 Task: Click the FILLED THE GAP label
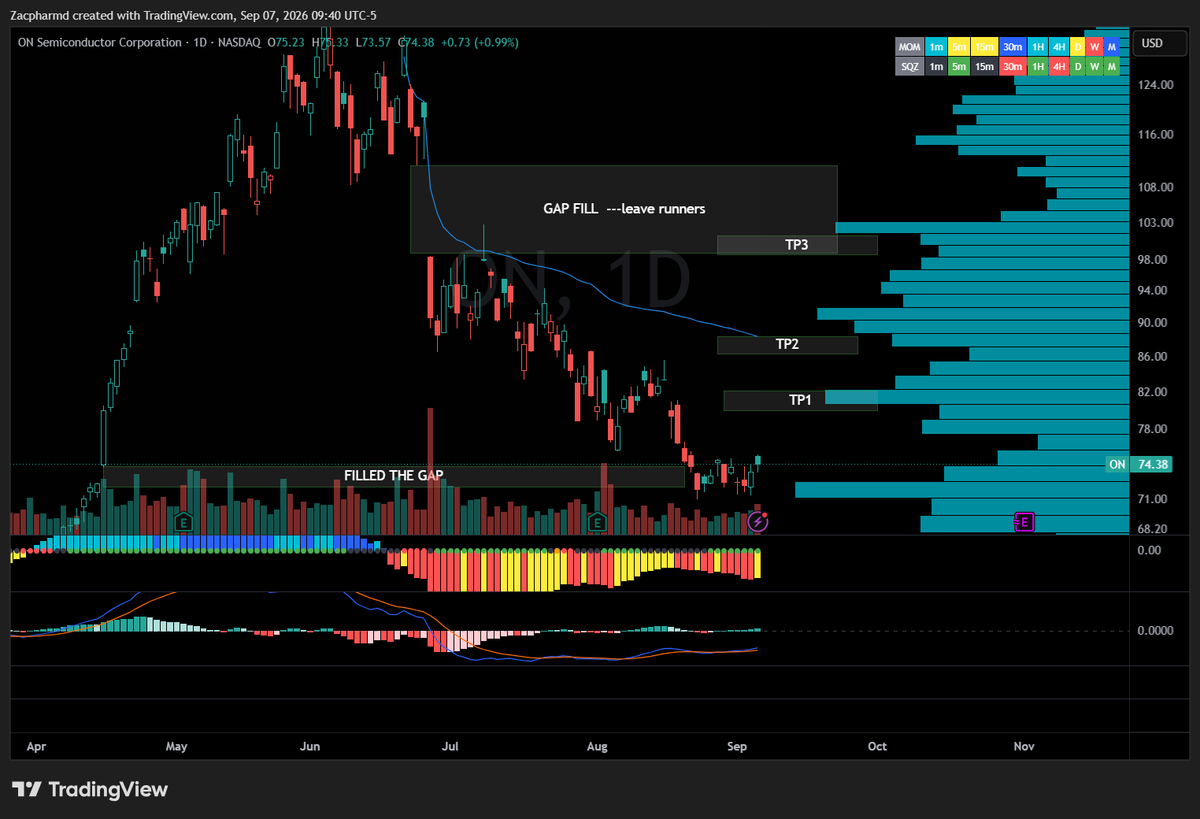[x=394, y=476]
